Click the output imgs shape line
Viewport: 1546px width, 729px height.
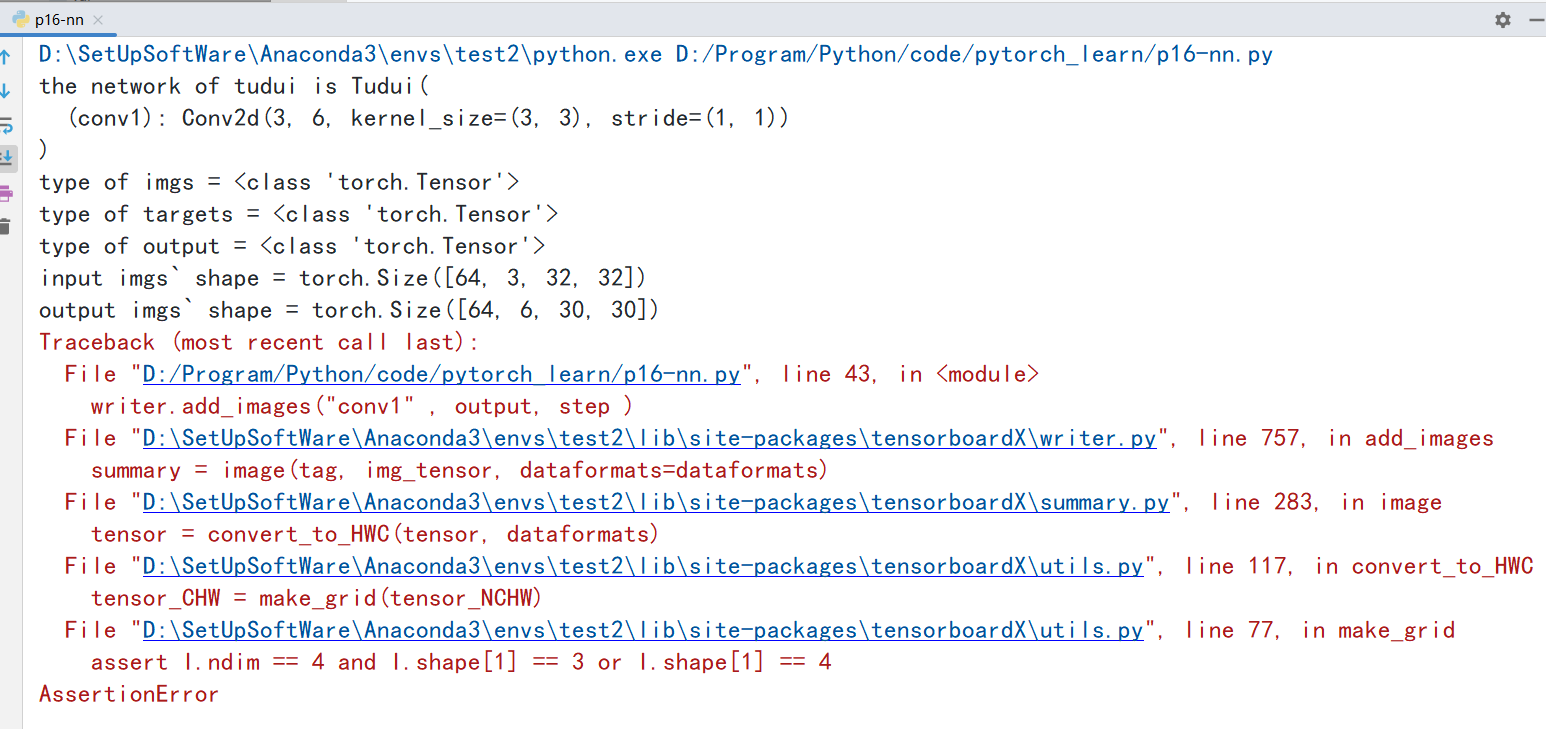[348, 311]
